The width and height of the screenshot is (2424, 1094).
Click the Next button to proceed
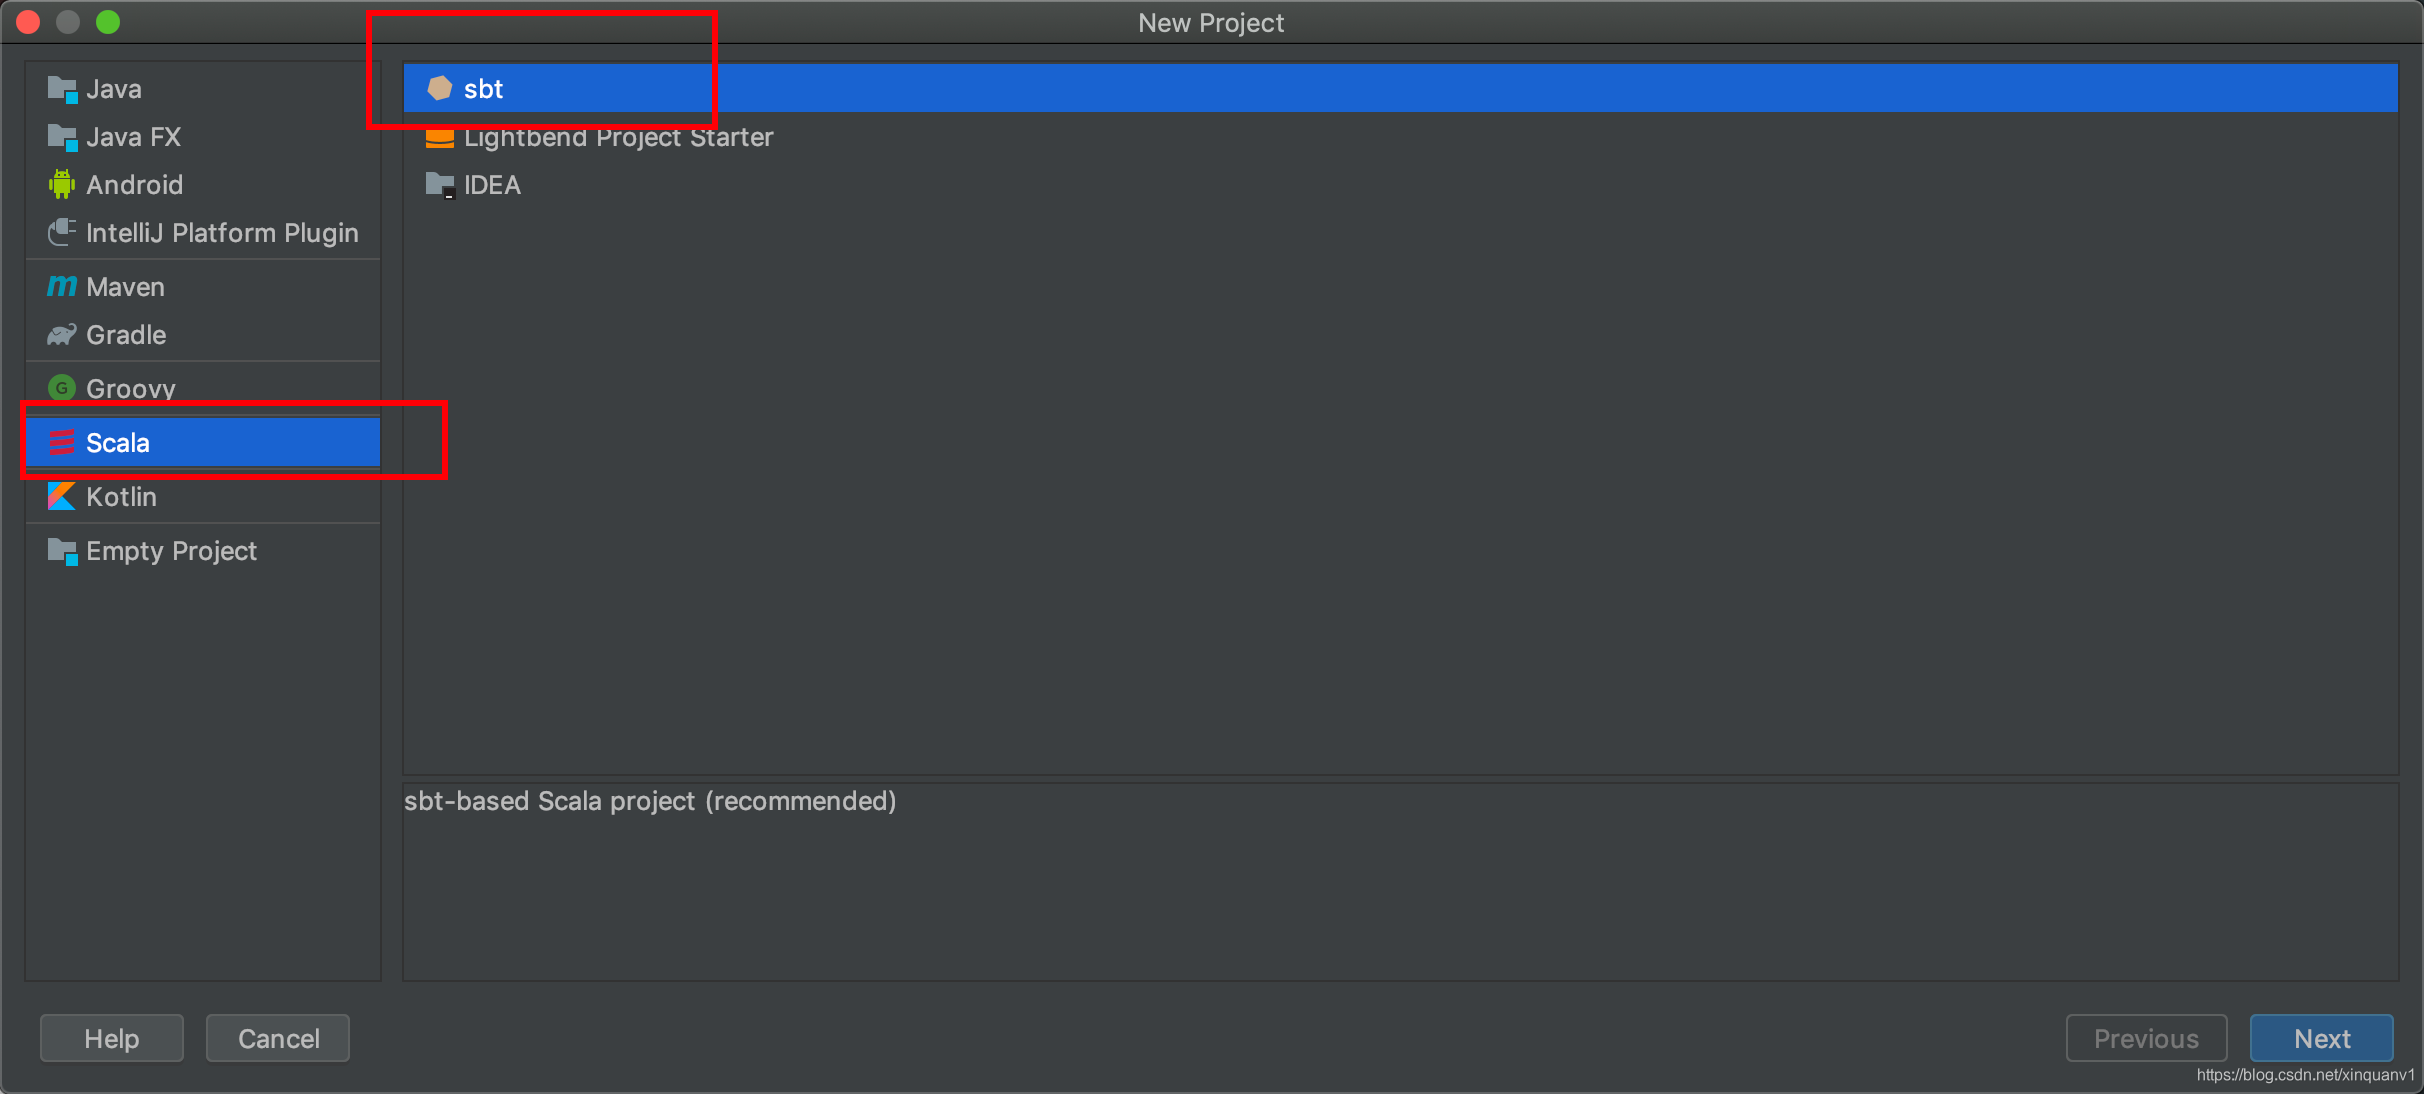[x=2320, y=1038]
